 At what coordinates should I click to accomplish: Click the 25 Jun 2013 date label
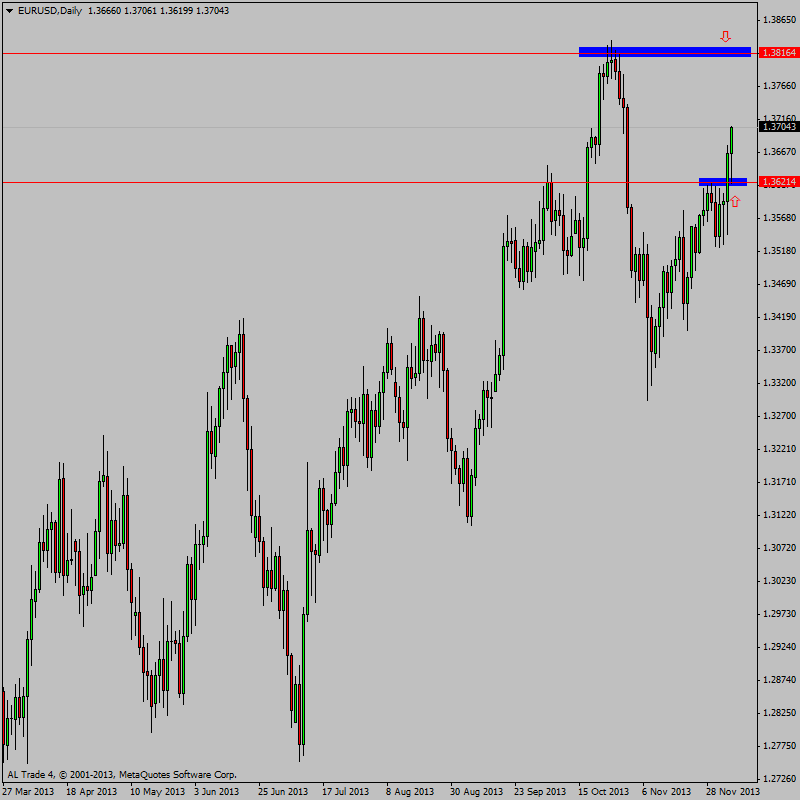pyautogui.click(x=283, y=791)
